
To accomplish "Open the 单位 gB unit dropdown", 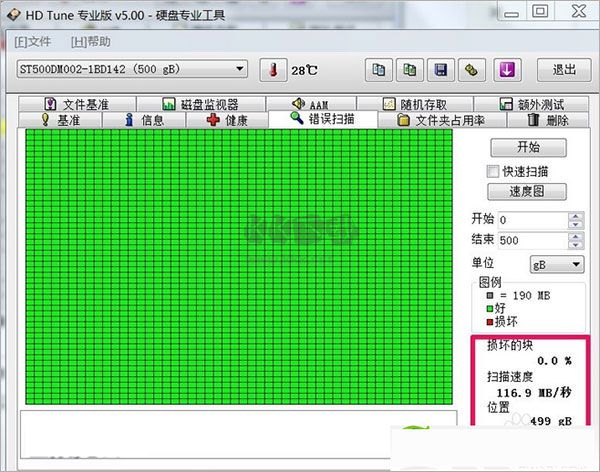I will (557, 265).
